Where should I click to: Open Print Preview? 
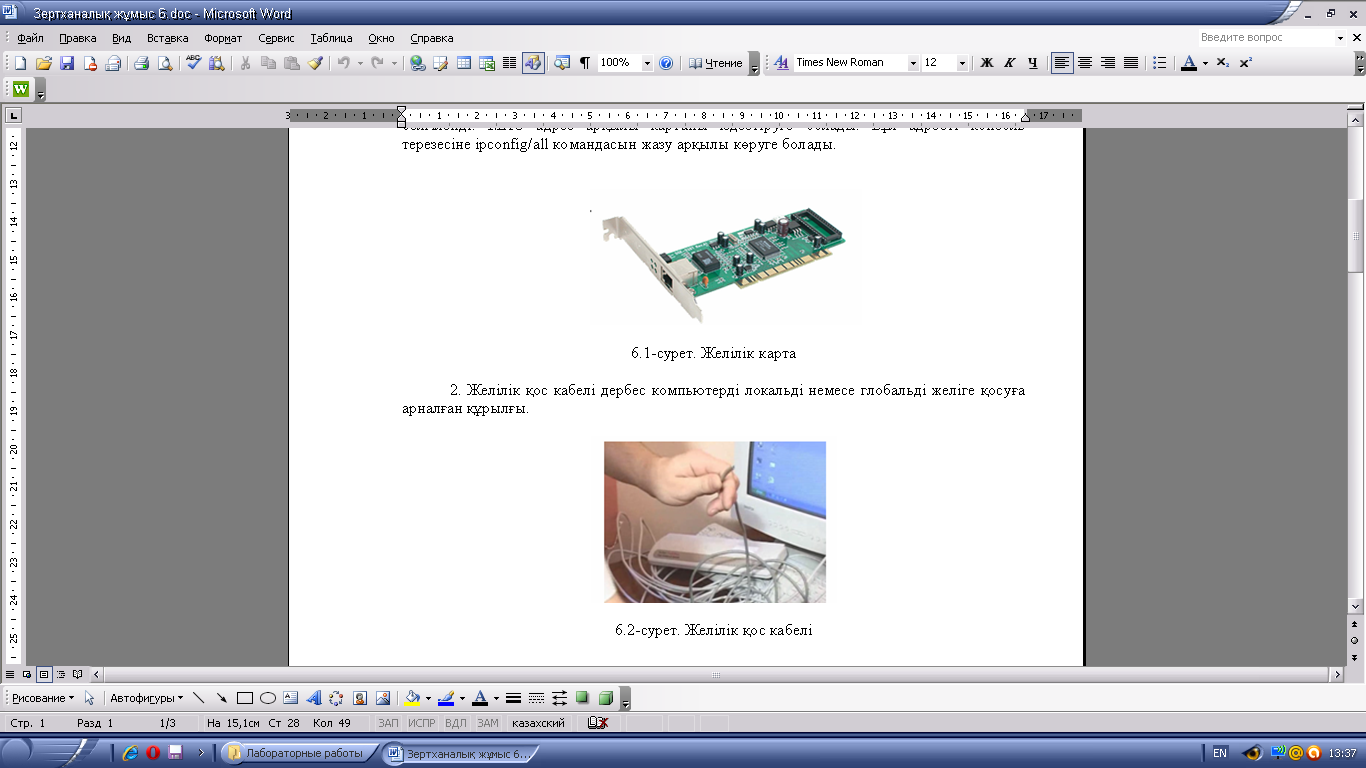coord(164,63)
